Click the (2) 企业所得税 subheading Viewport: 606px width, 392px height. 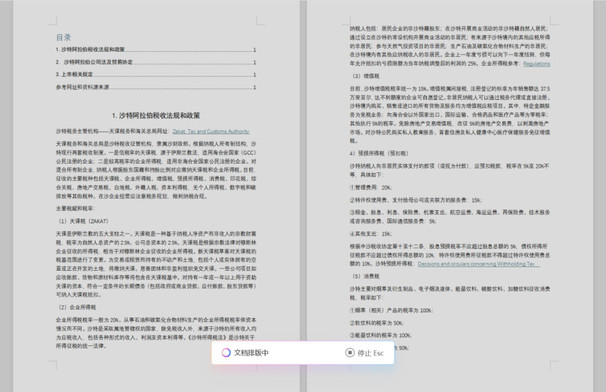(x=77, y=307)
